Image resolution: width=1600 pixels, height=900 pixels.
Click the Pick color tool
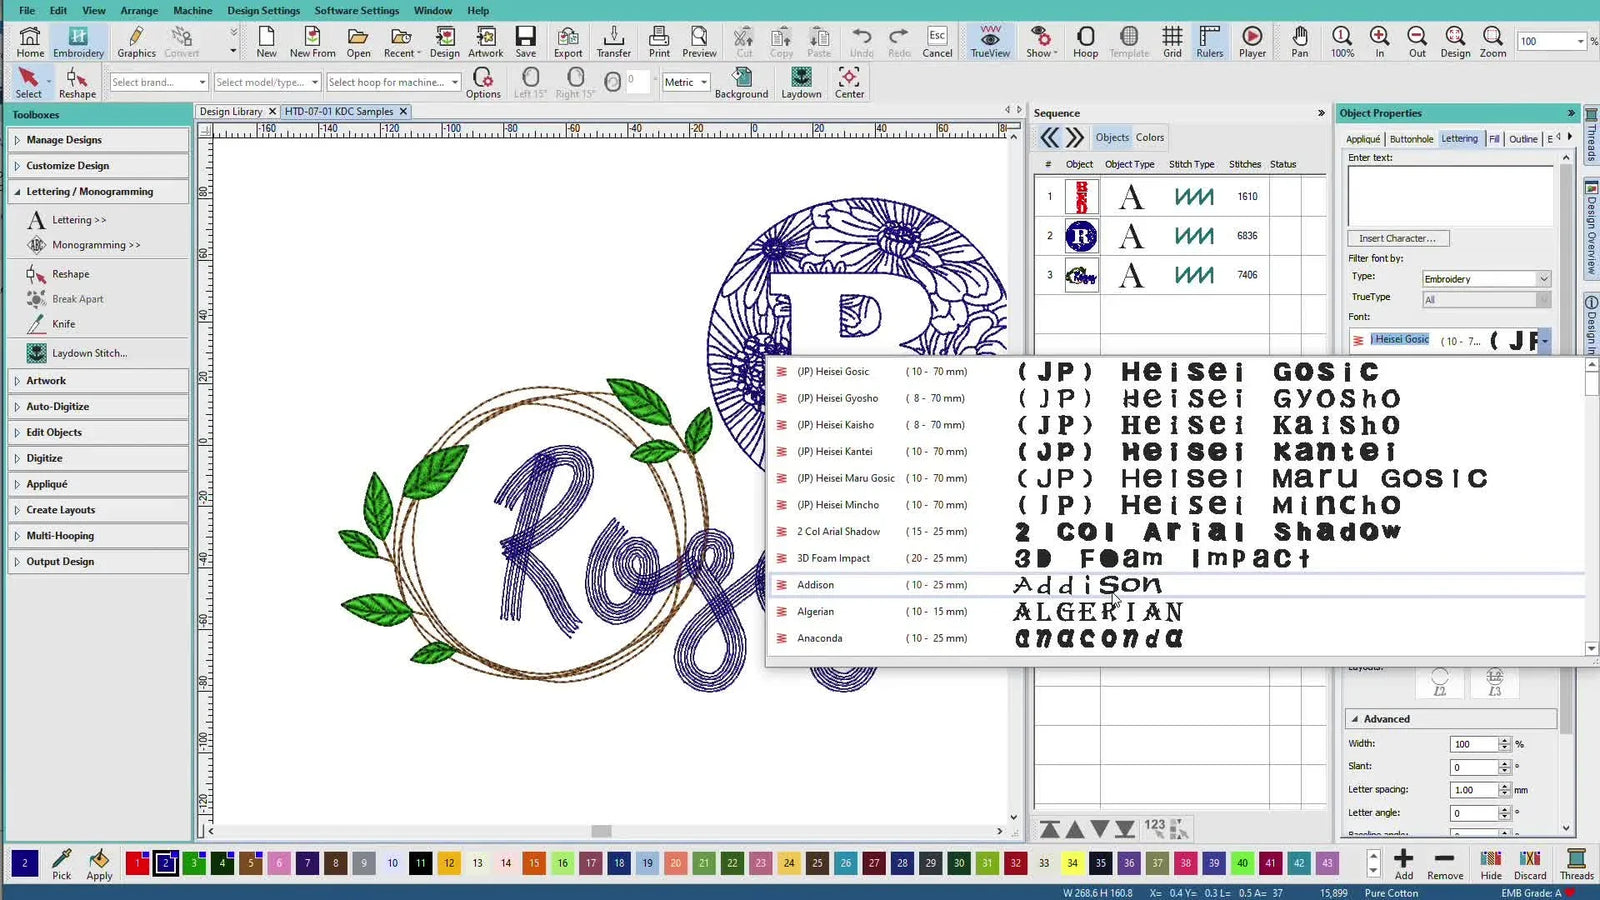(x=62, y=864)
